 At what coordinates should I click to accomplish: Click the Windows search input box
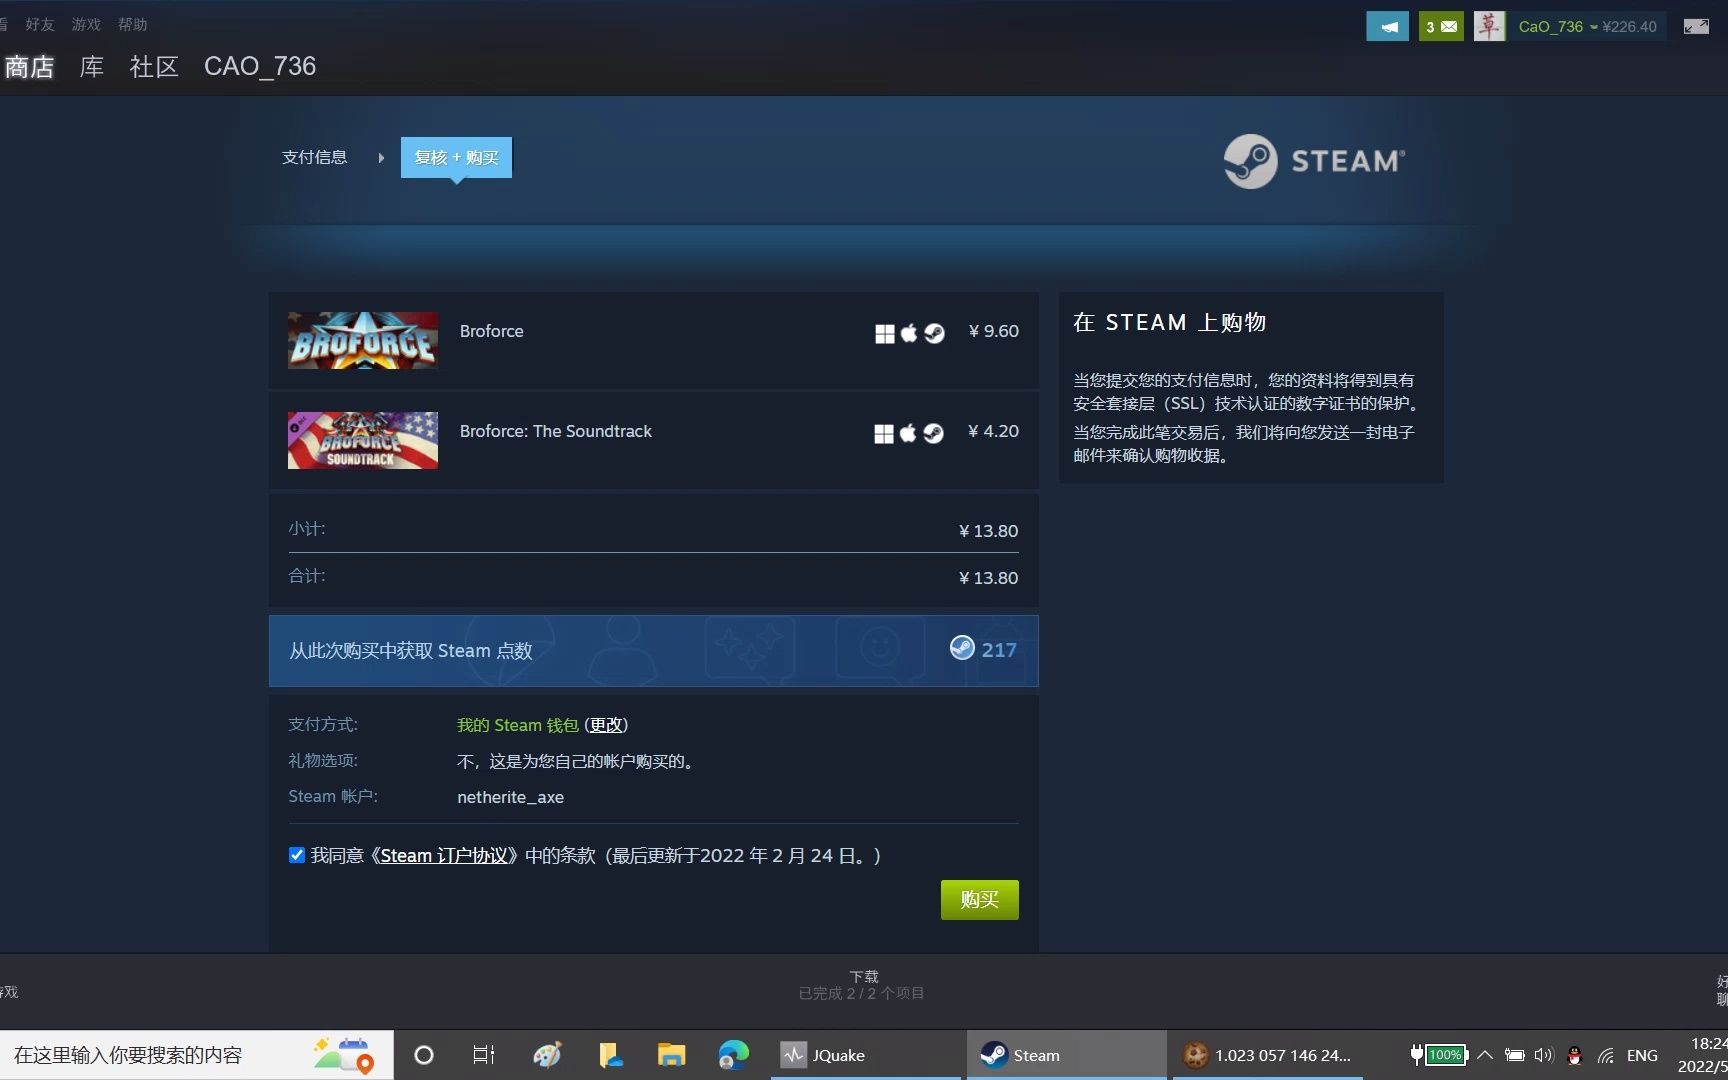click(197, 1055)
